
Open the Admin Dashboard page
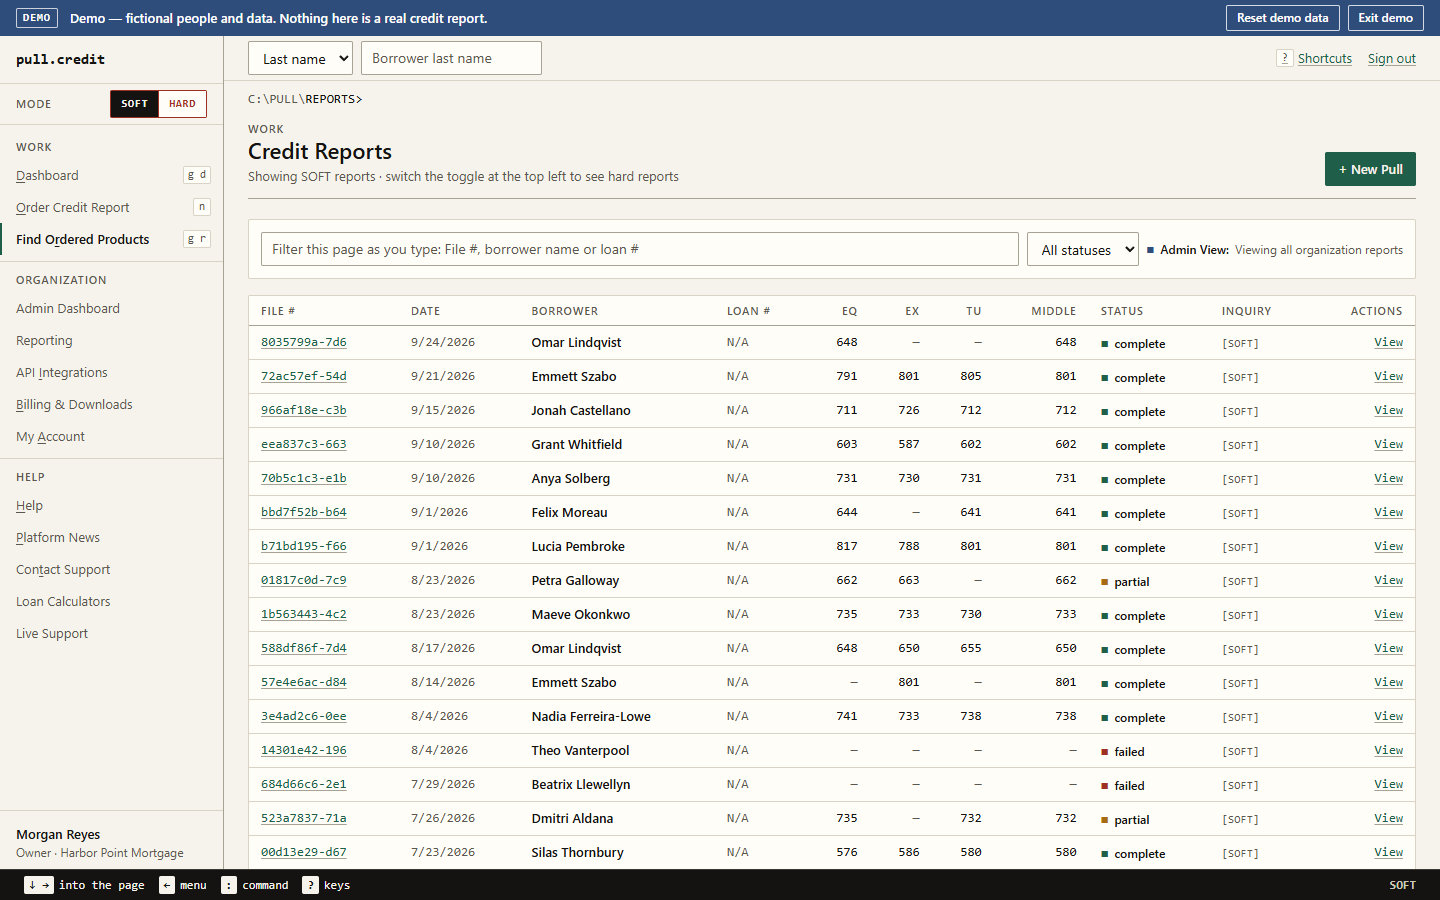click(68, 308)
